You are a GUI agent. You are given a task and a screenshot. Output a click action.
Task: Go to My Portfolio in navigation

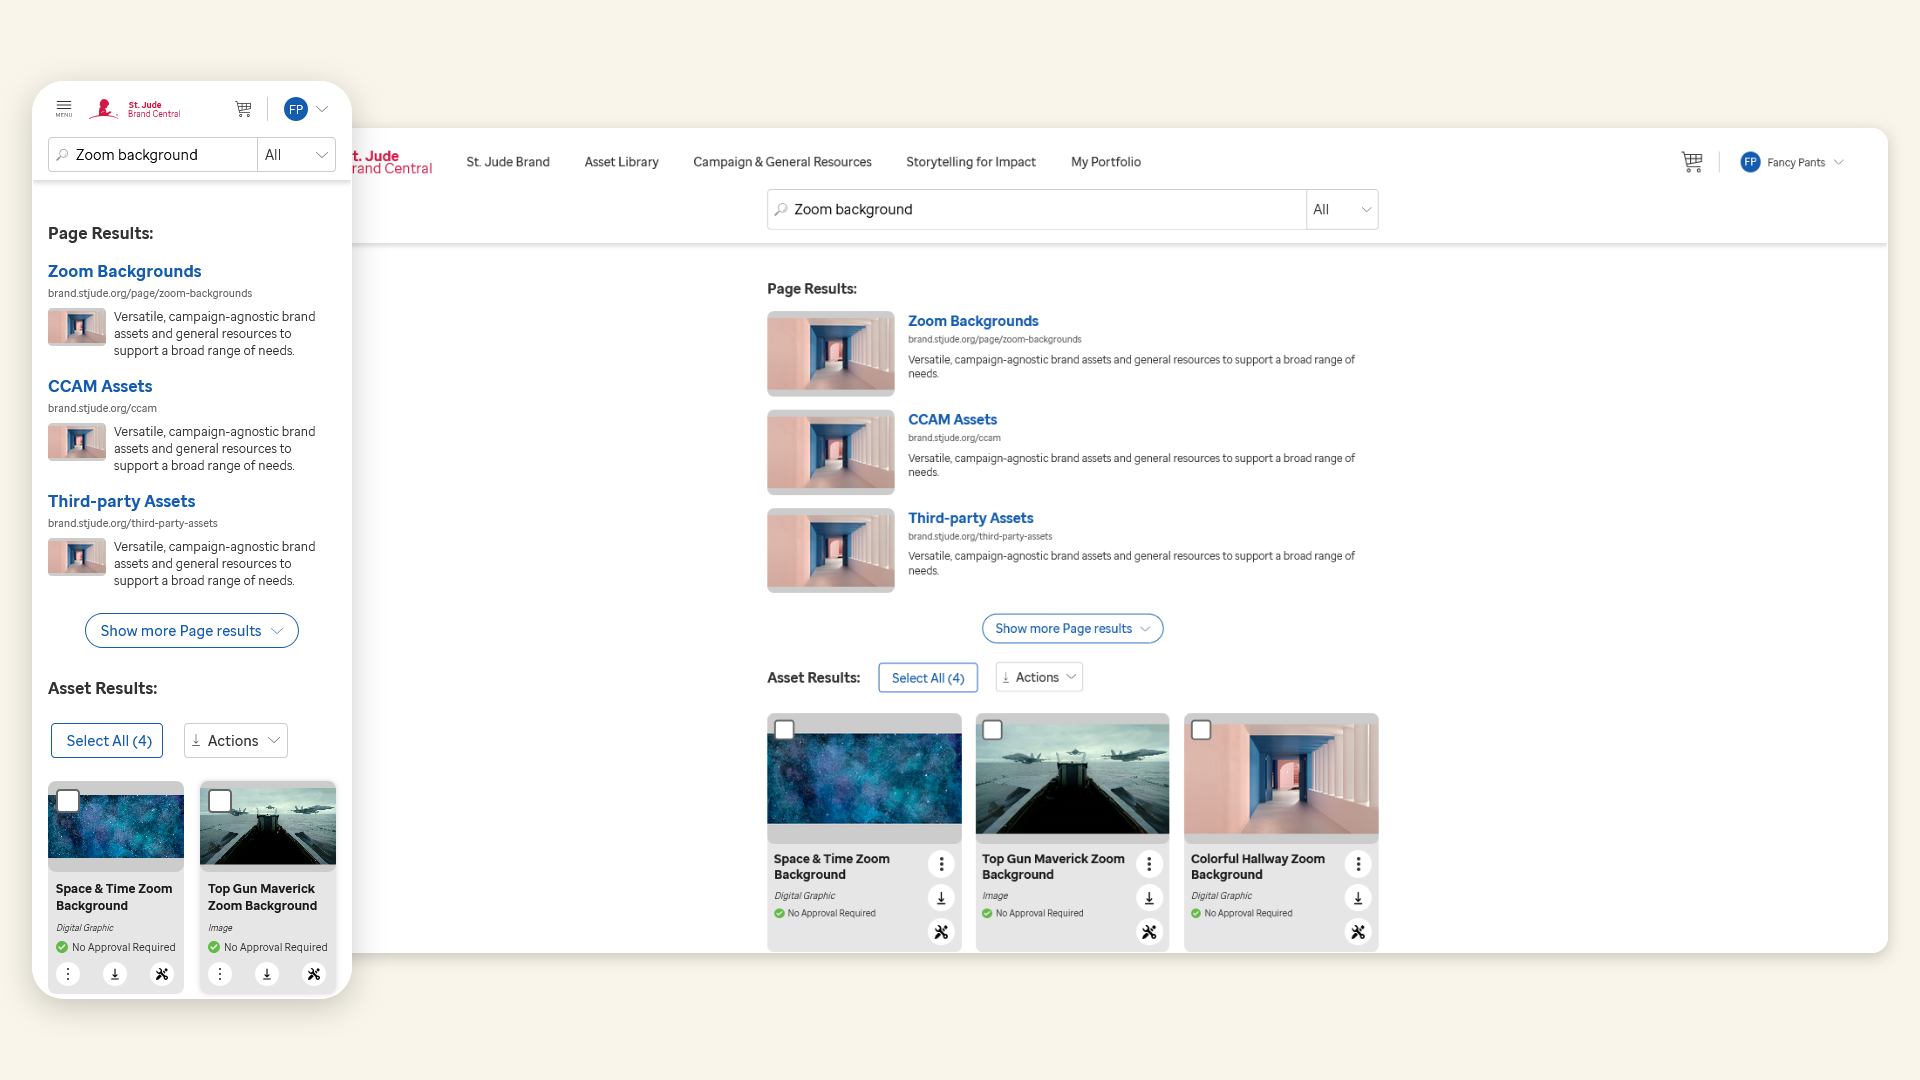(1105, 162)
